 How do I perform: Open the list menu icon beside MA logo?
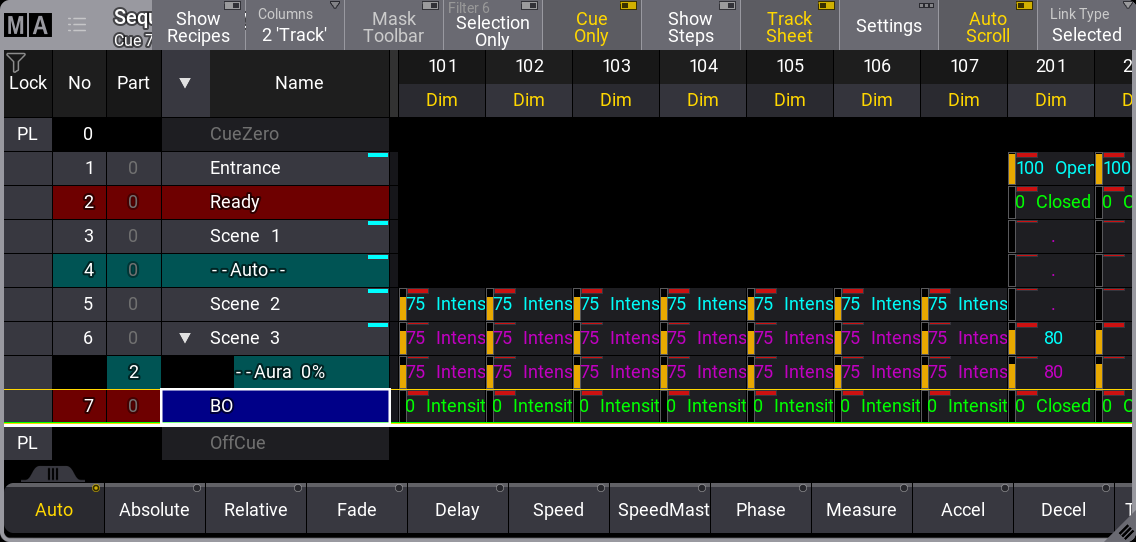click(x=77, y=26)
